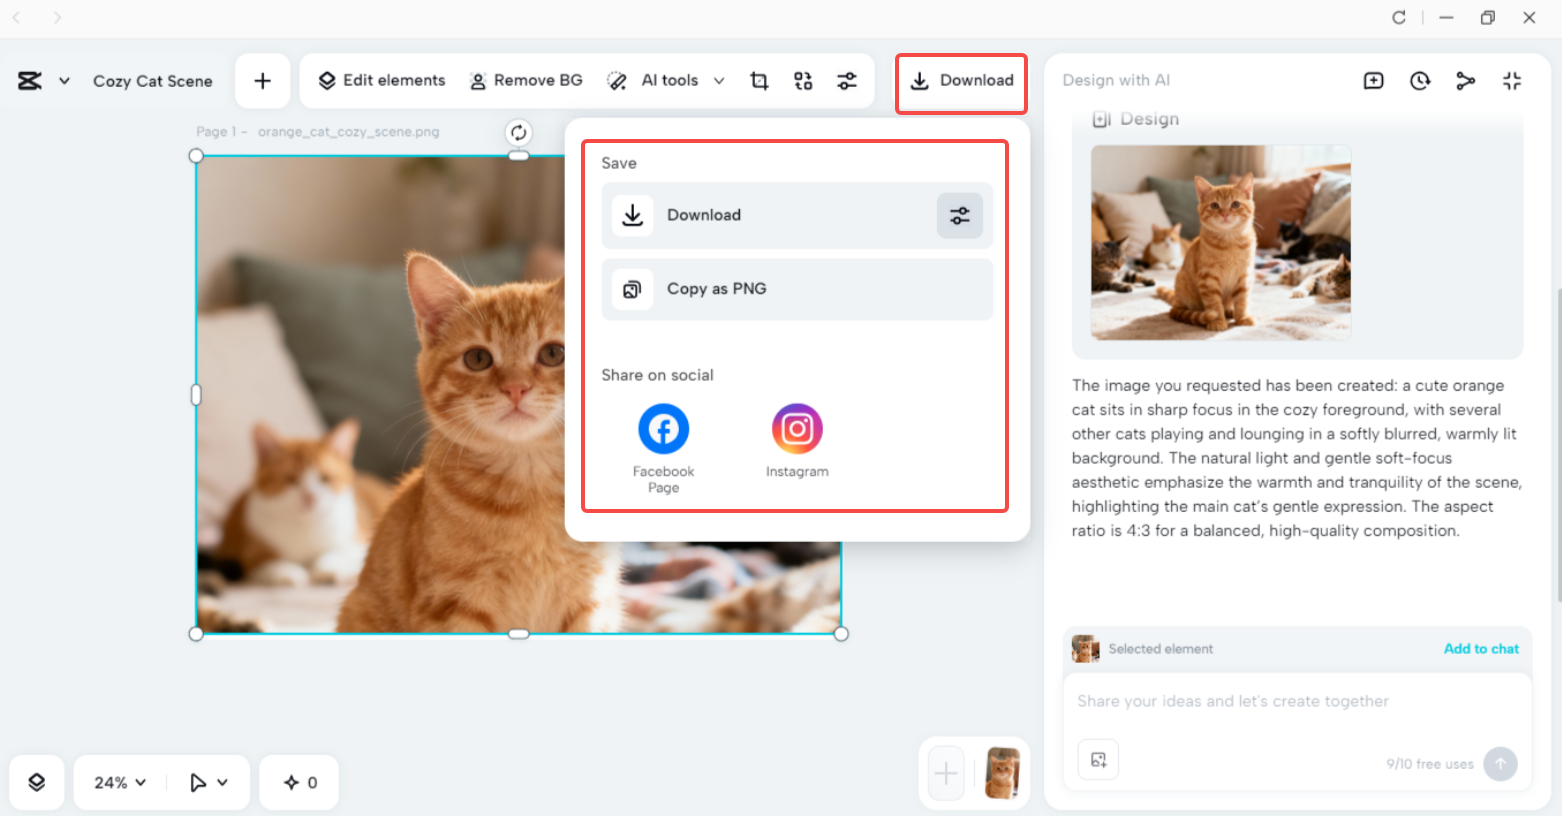Open the chat history clock icon

coord(1420,81)
